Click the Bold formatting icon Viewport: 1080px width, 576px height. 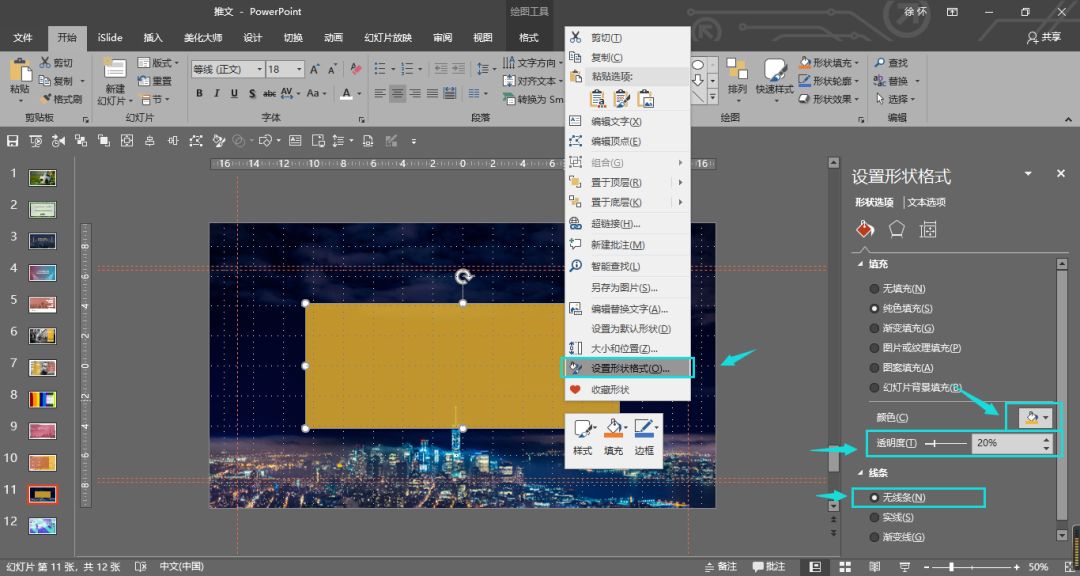(x=199, y=93)
